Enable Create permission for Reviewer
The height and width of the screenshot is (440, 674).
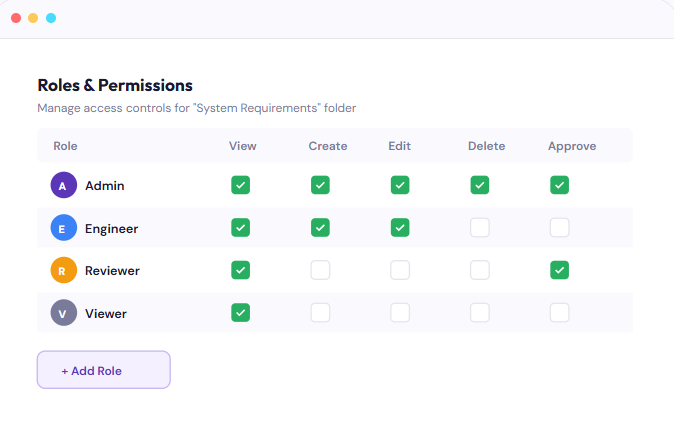pyautogui.click(x=320, y=270)
